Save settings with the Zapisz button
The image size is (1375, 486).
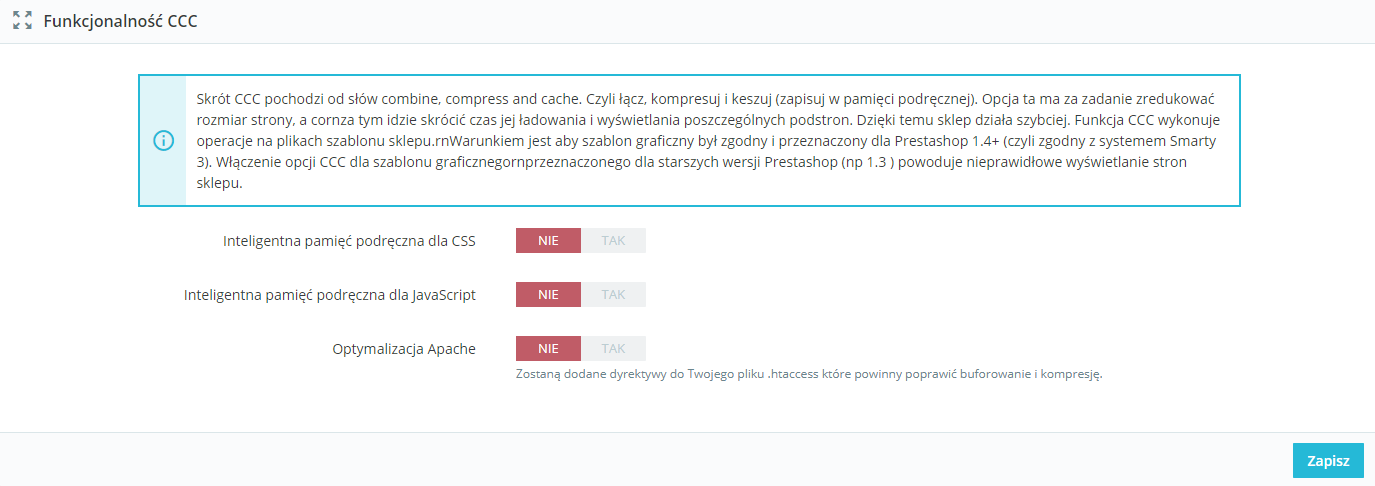(1327, 461)
